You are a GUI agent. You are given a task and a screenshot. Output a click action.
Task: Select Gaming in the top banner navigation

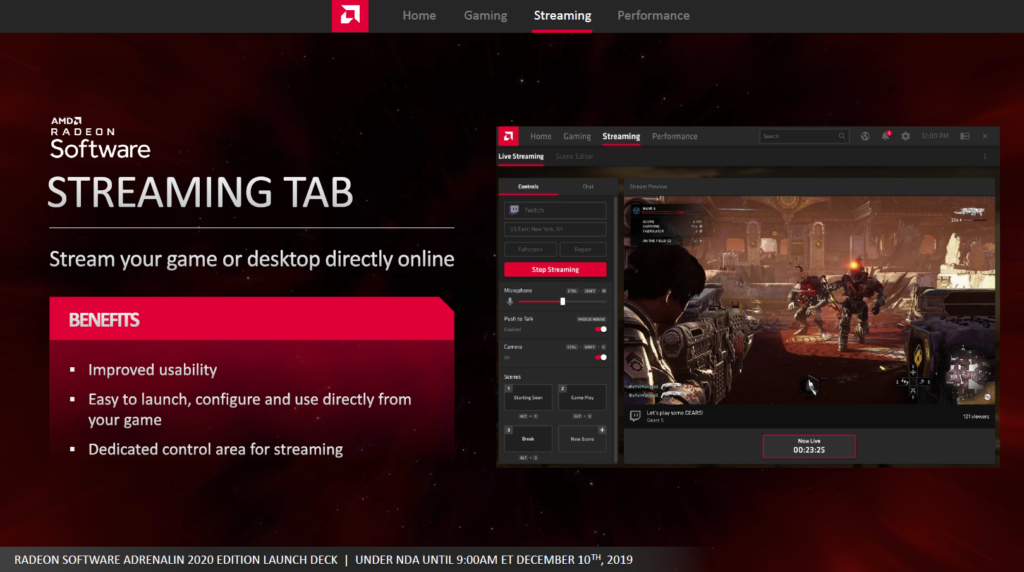(485, 16)
